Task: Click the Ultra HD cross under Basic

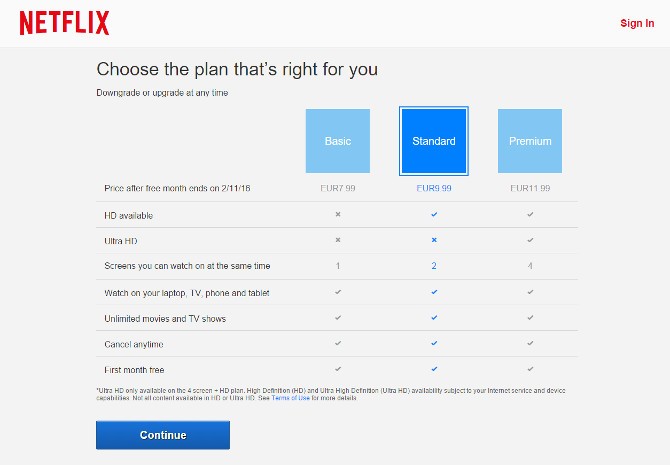Action: tap(338, 240)
